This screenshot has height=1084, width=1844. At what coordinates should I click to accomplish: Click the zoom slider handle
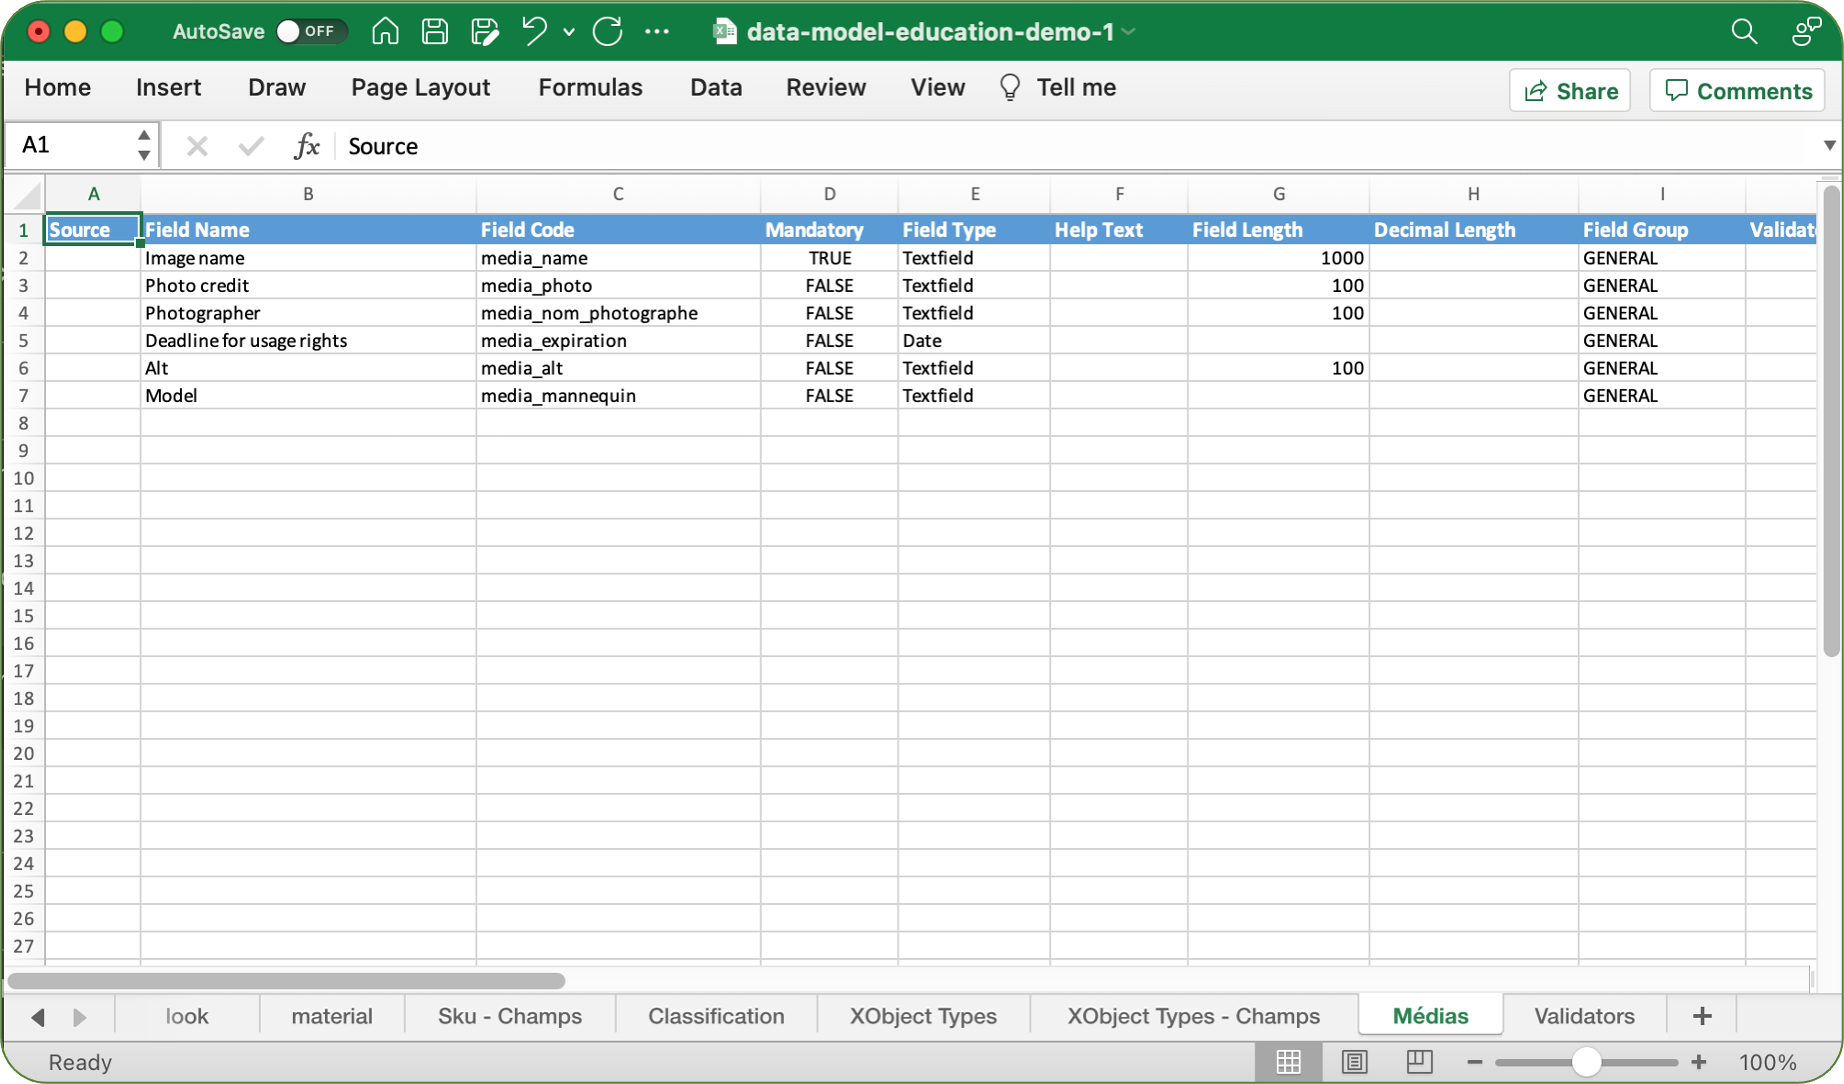point(1586,1062)
